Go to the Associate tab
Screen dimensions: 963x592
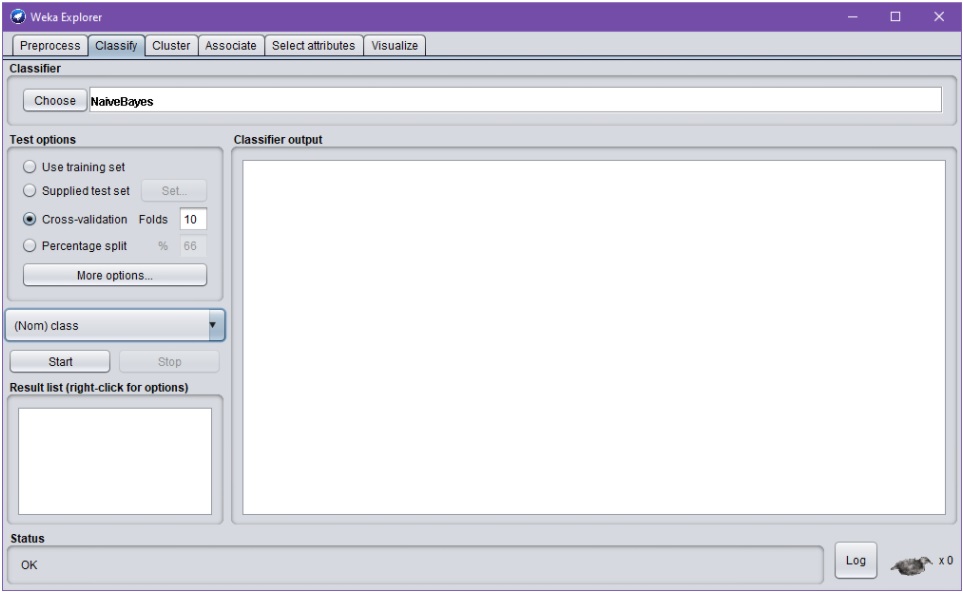231,45
